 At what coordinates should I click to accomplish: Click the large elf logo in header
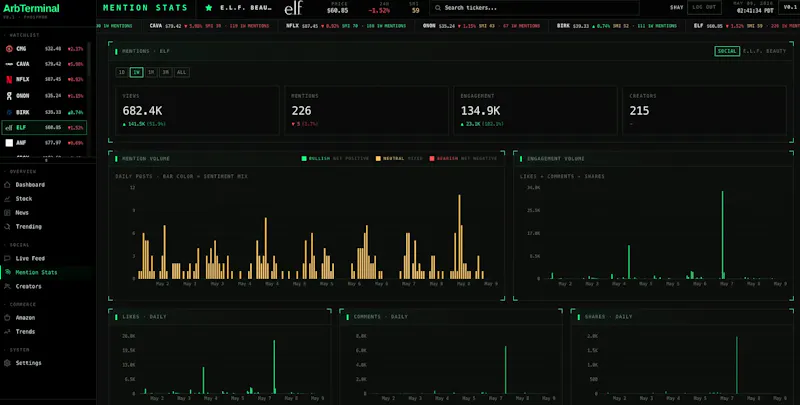[293, 8]
